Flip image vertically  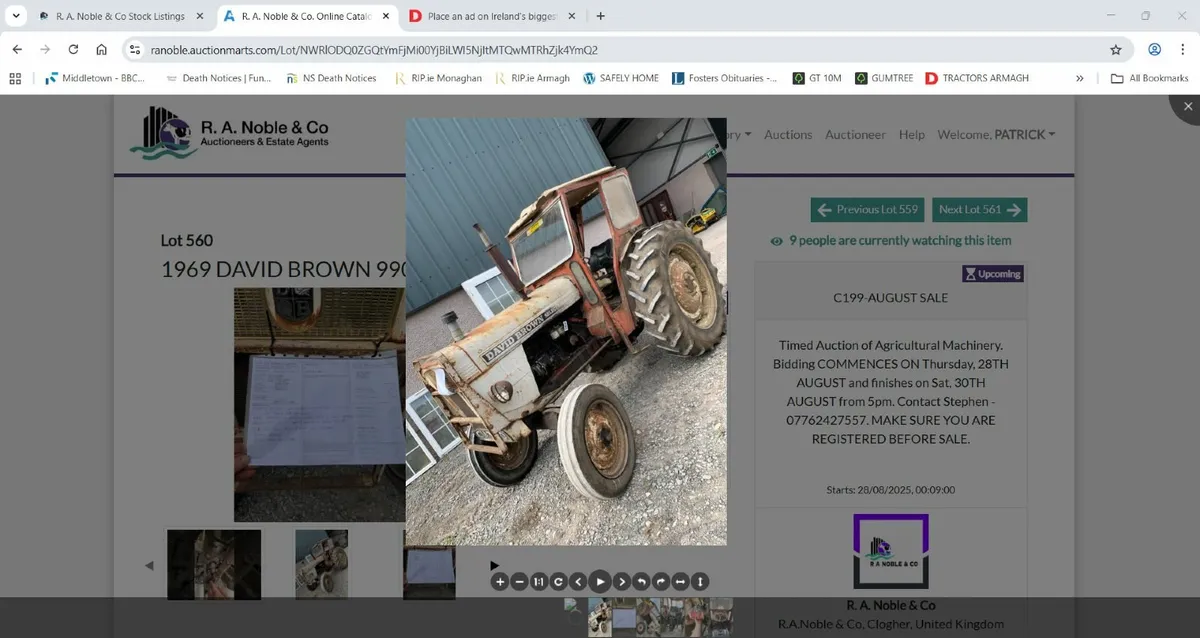[x=700, y=582]
